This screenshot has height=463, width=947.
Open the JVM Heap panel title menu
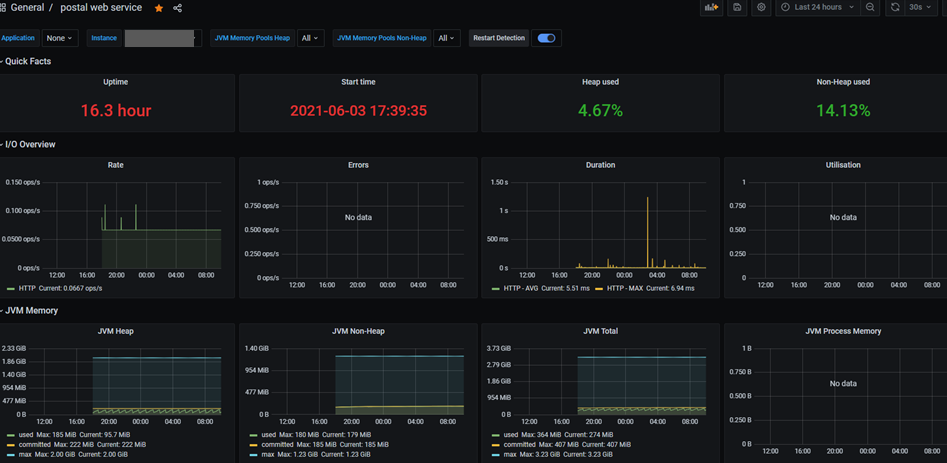[116, 331]
